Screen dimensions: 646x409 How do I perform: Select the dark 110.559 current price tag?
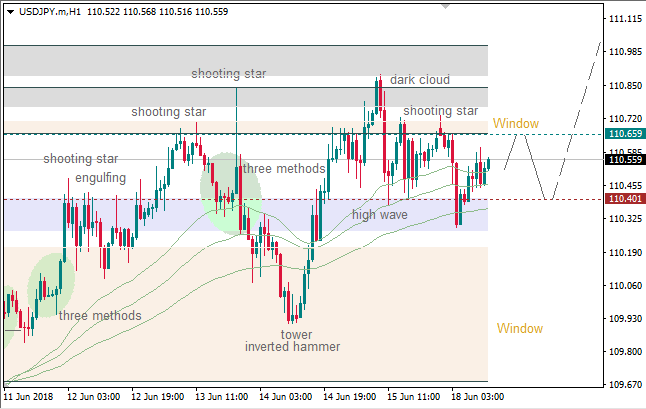(625, 159)
